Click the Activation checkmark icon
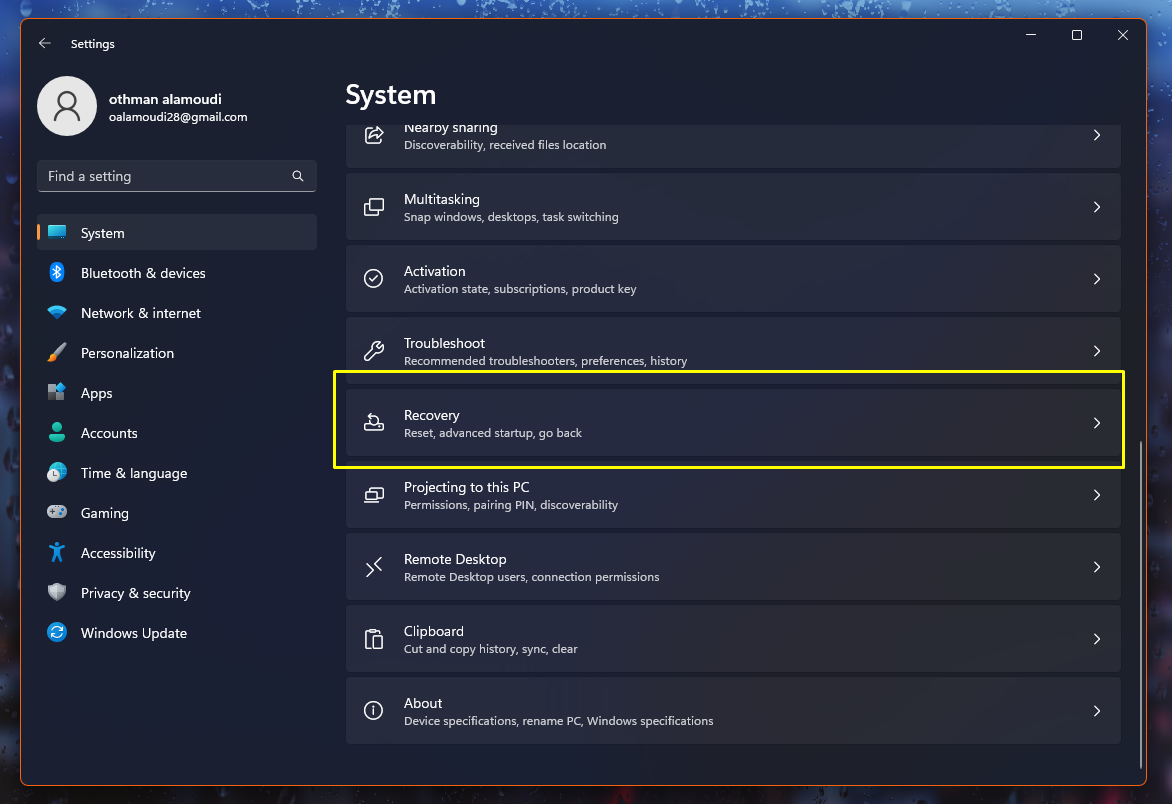The height and width of the screenshot is (804, 1172). pos(374,279)
